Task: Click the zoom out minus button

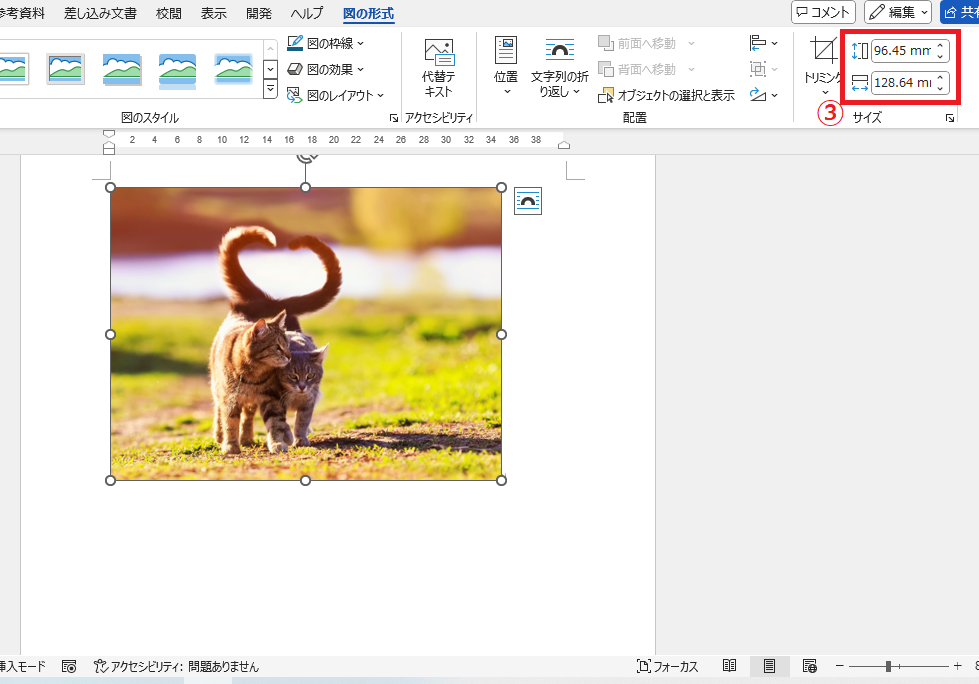Action: click(x=840, y=667)
